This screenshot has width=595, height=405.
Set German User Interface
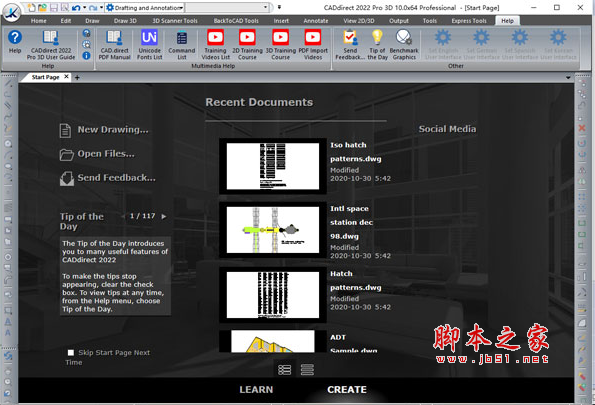click(481, 44)
